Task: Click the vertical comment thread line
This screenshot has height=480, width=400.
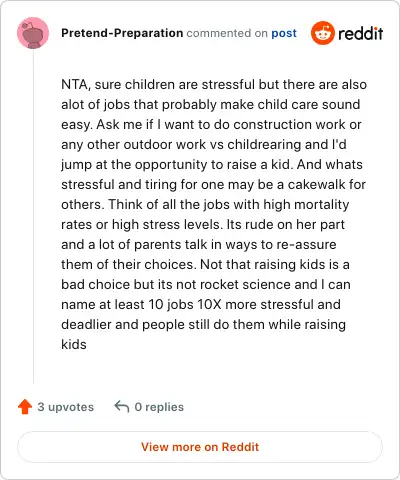Action: point(33,217)
